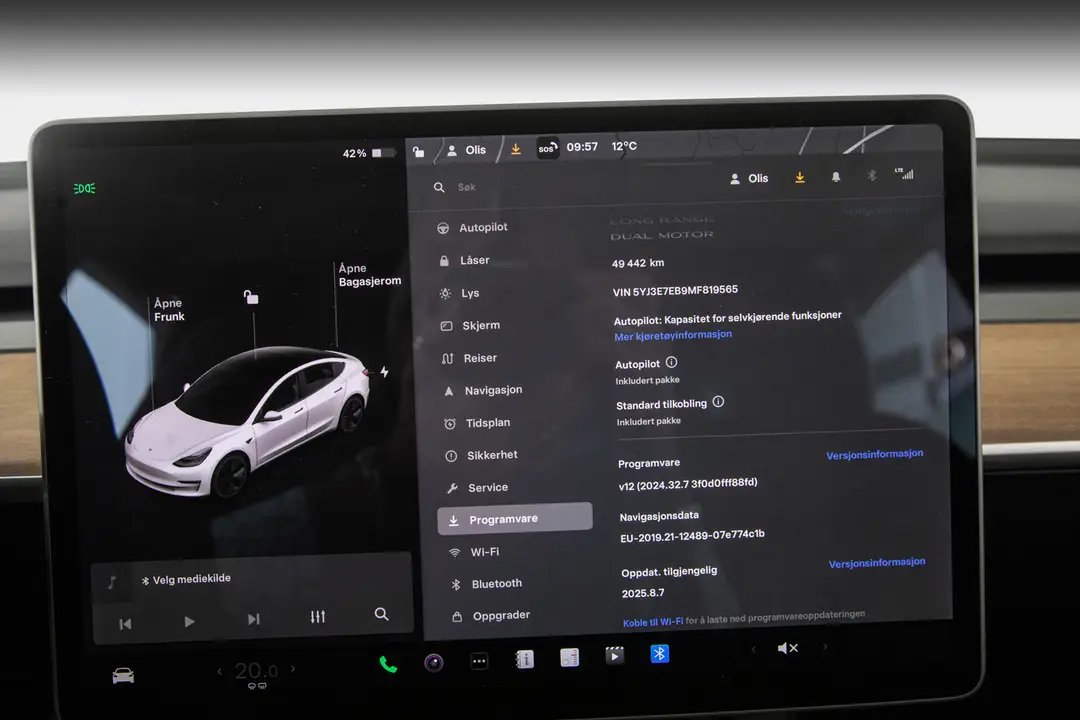1080x720 pixels.
Task: Lower volume with left chevron
Action: (x=754, y=649)
